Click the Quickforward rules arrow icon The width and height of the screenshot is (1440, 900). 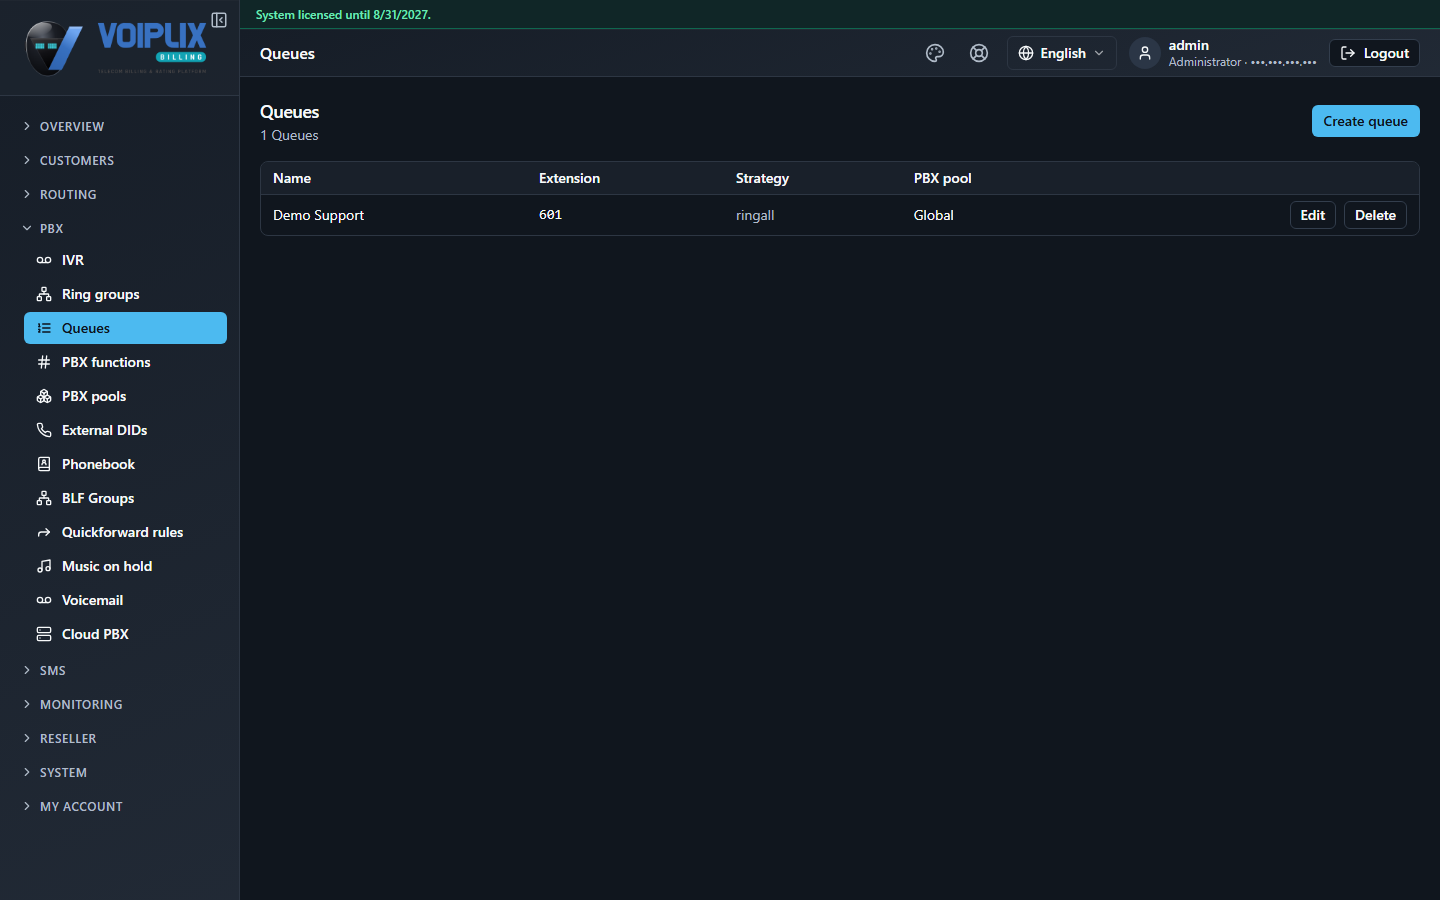[44, 532]
